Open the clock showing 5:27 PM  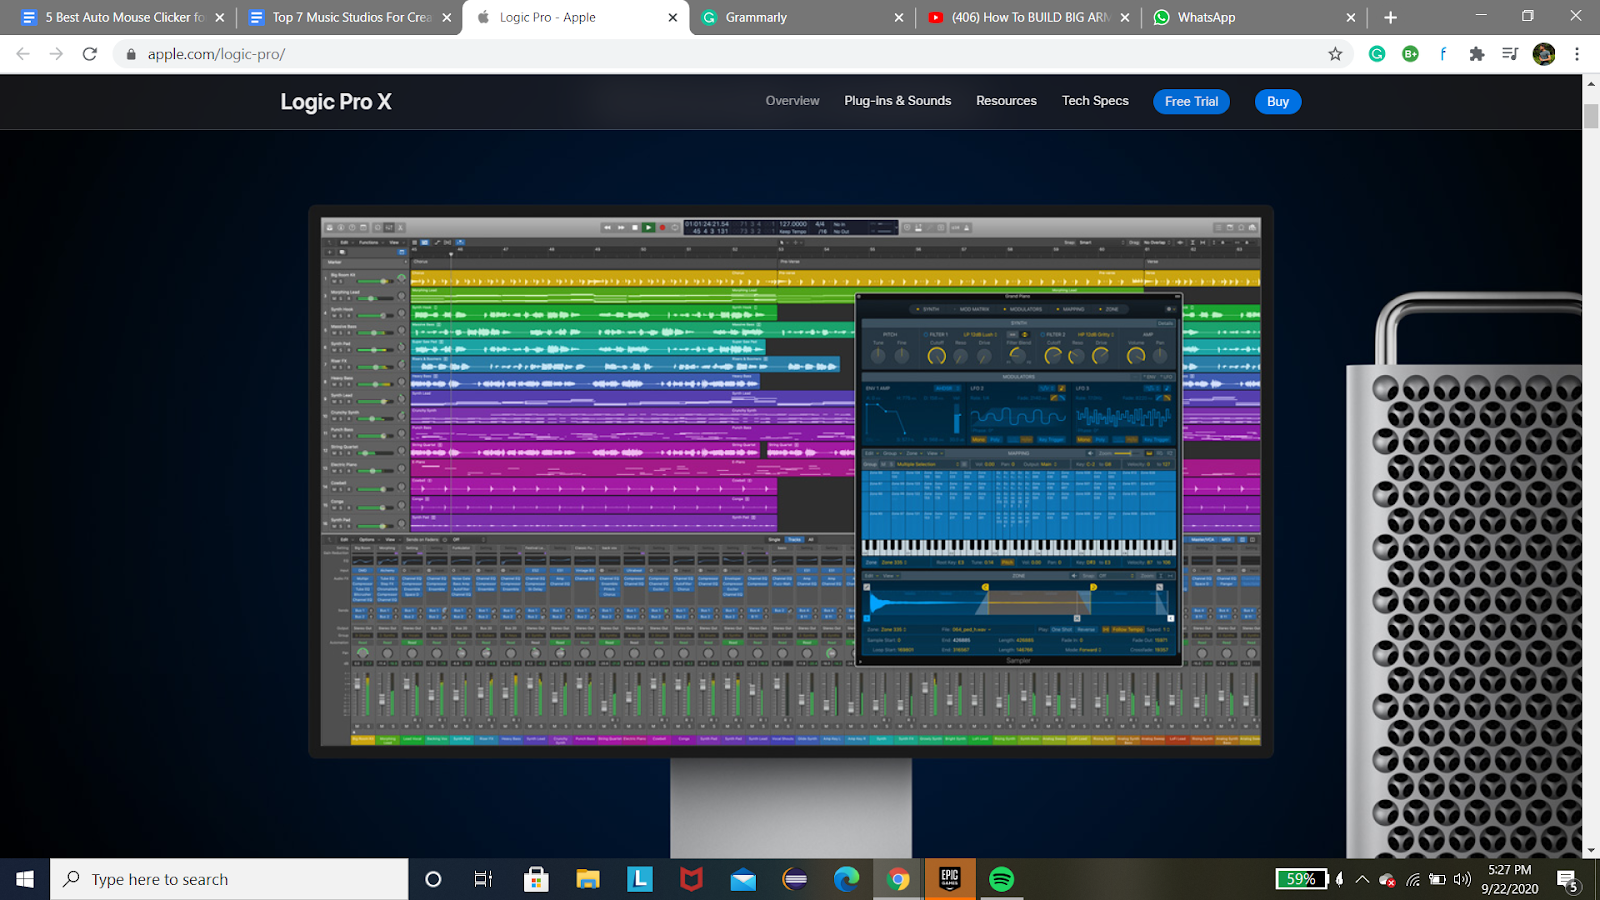click(1510, 879)
